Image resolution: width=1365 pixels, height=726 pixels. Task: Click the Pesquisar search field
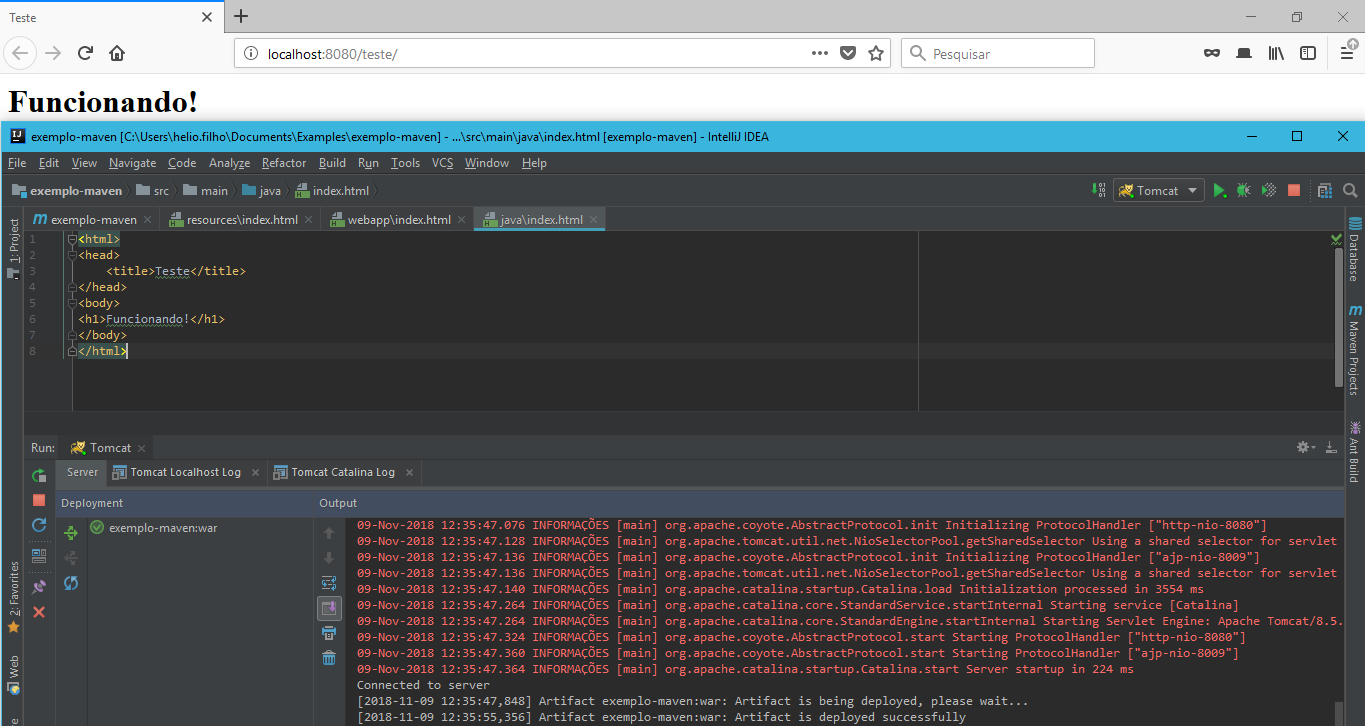point(998,53)
